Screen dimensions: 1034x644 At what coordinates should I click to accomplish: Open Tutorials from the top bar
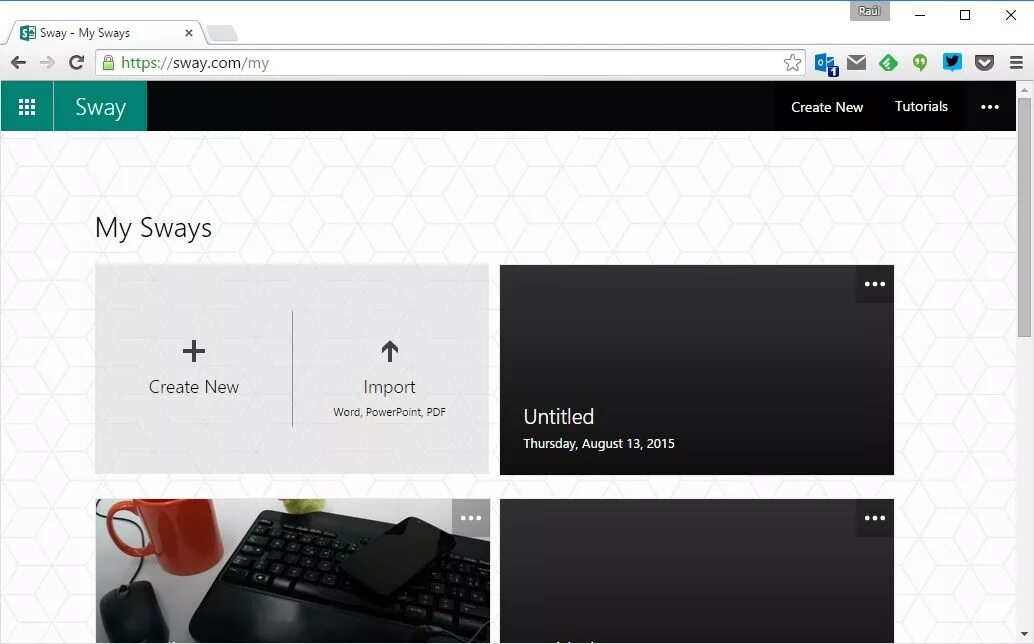[x=921, y=107]
